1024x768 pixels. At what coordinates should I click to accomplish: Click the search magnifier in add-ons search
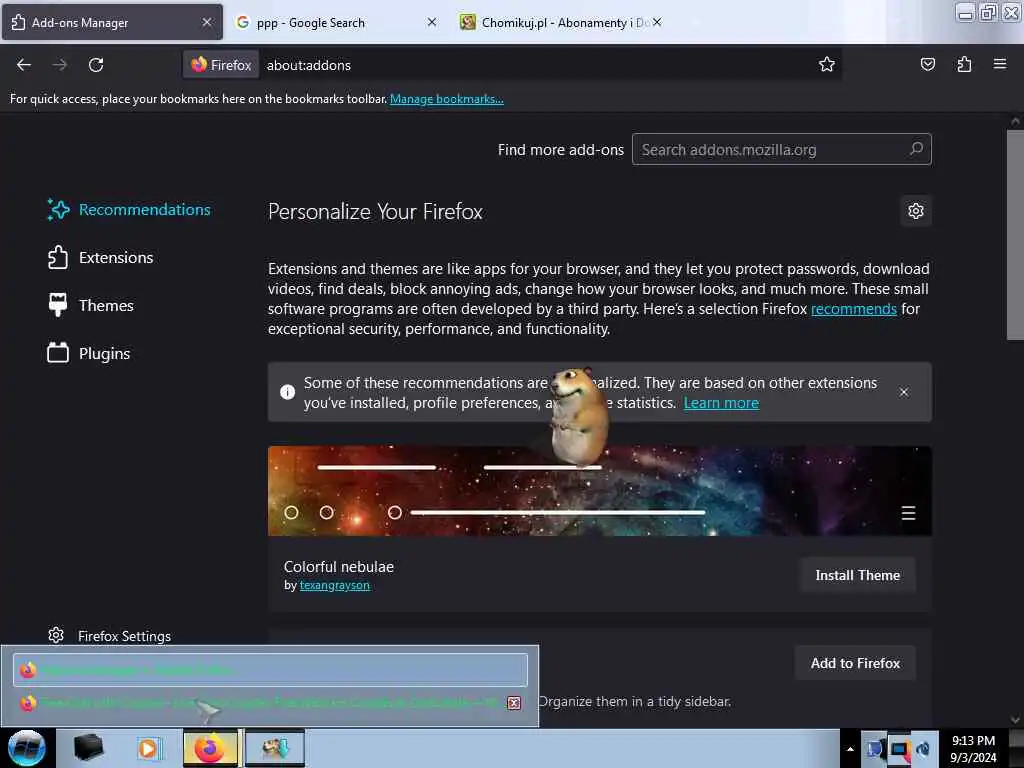coord(916,149)
